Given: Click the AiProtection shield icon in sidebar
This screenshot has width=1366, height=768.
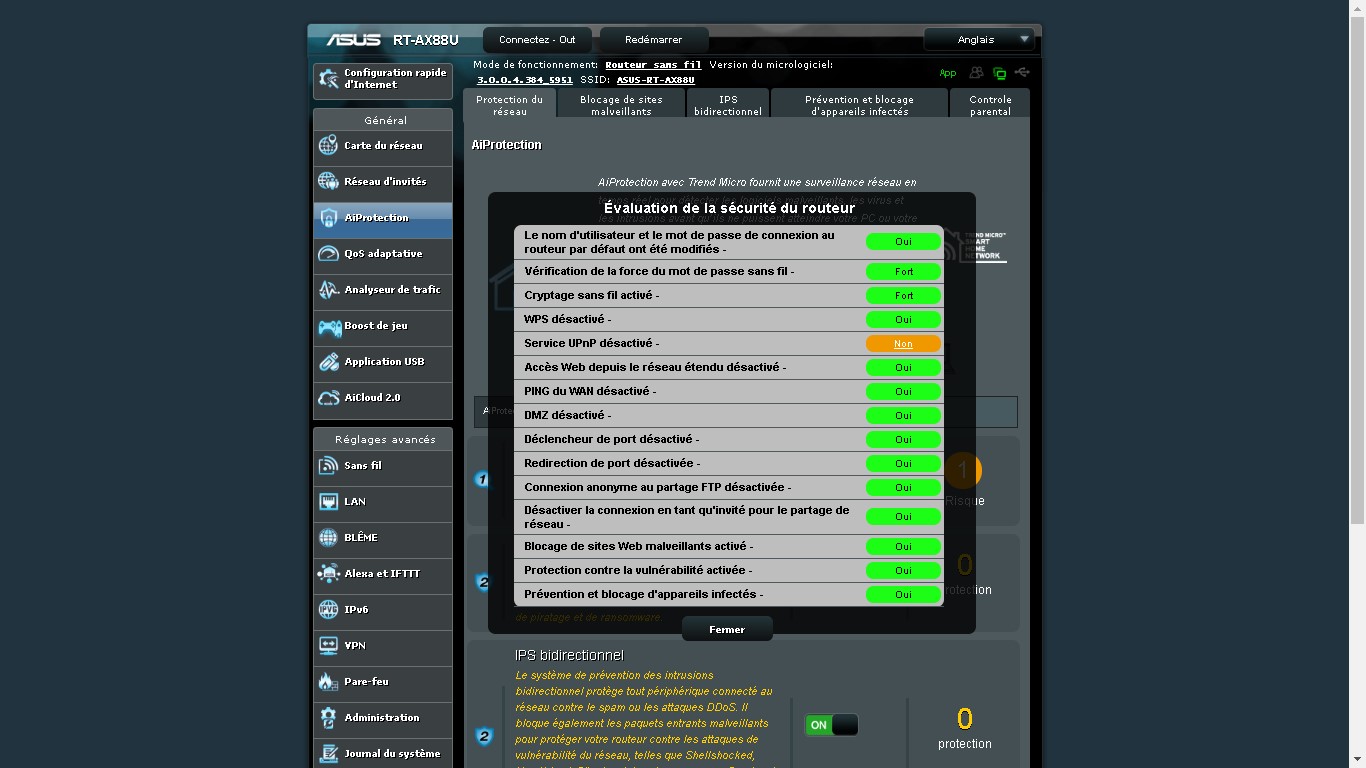Looking at the screenshot, I should (328, 218).
